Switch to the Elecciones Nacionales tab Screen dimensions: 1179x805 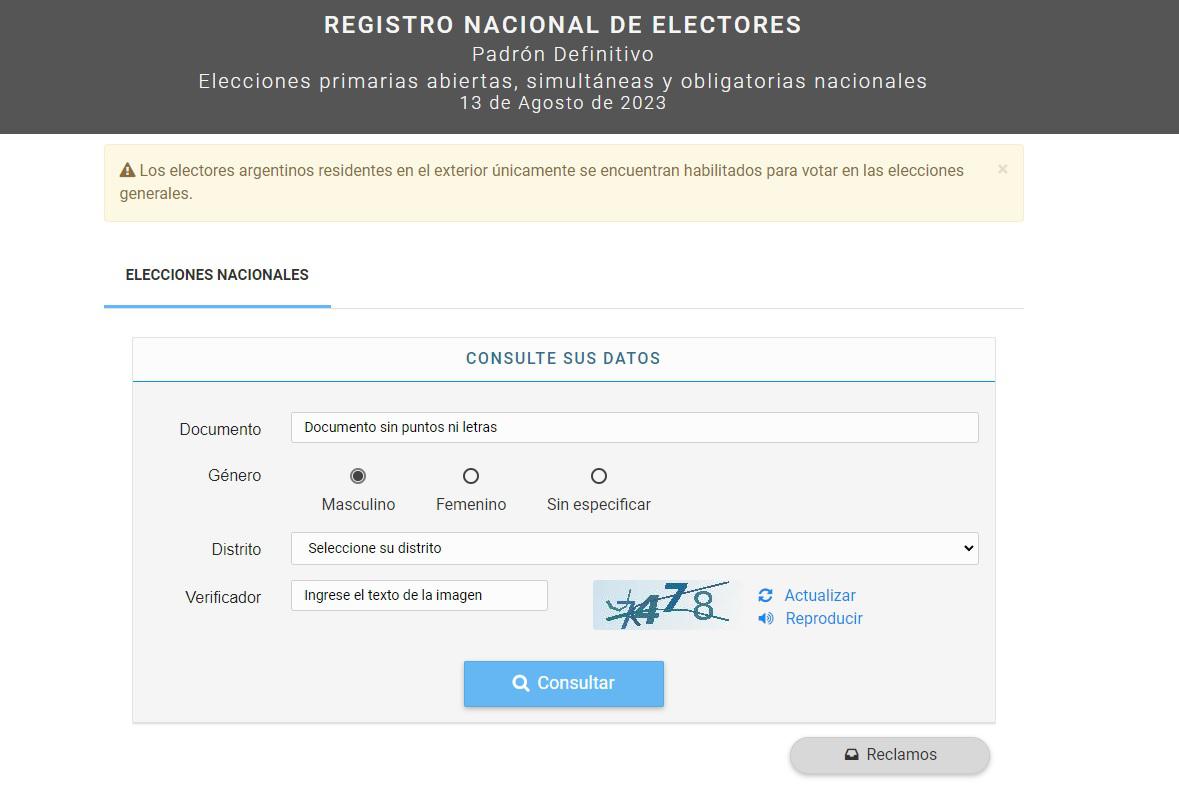217,275
